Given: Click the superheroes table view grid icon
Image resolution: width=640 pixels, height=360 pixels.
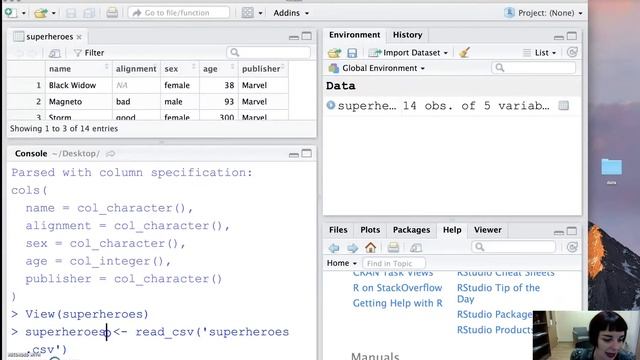Looking at the screenshot, I should pos(564,106).
